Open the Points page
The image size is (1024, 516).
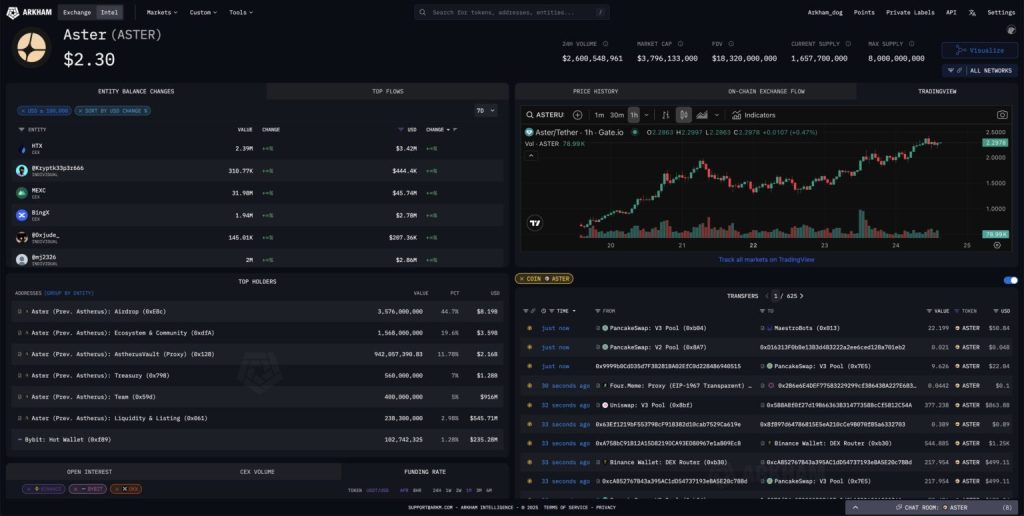tap(864, 12)
